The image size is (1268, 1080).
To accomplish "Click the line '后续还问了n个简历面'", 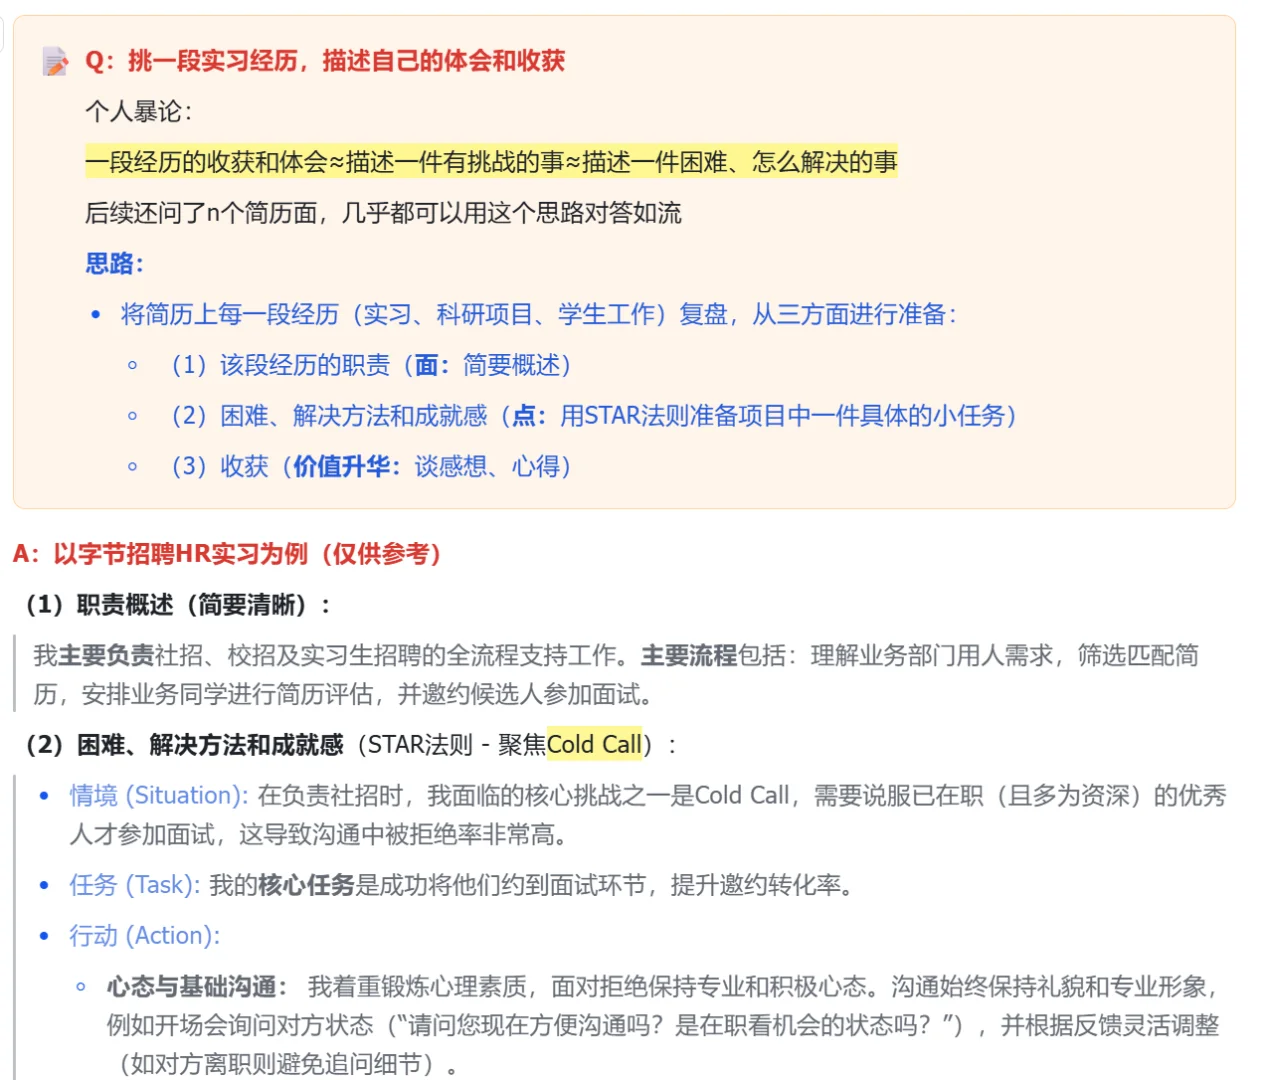I will [383, 213].
